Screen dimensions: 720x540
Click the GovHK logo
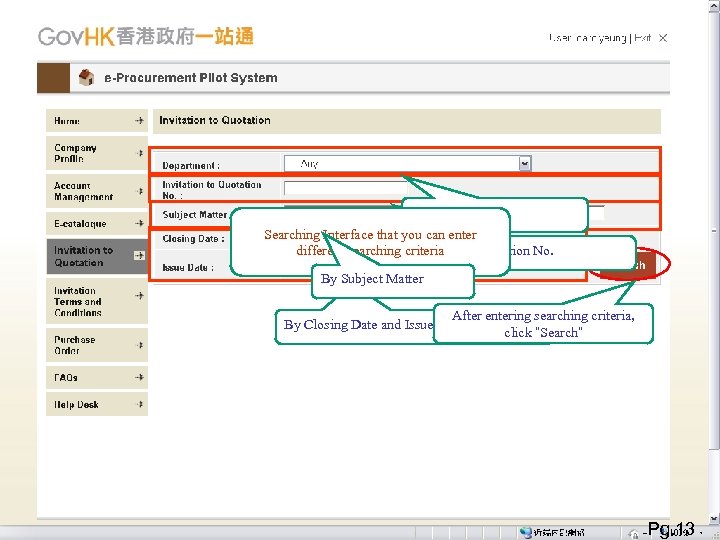[146, 37]
